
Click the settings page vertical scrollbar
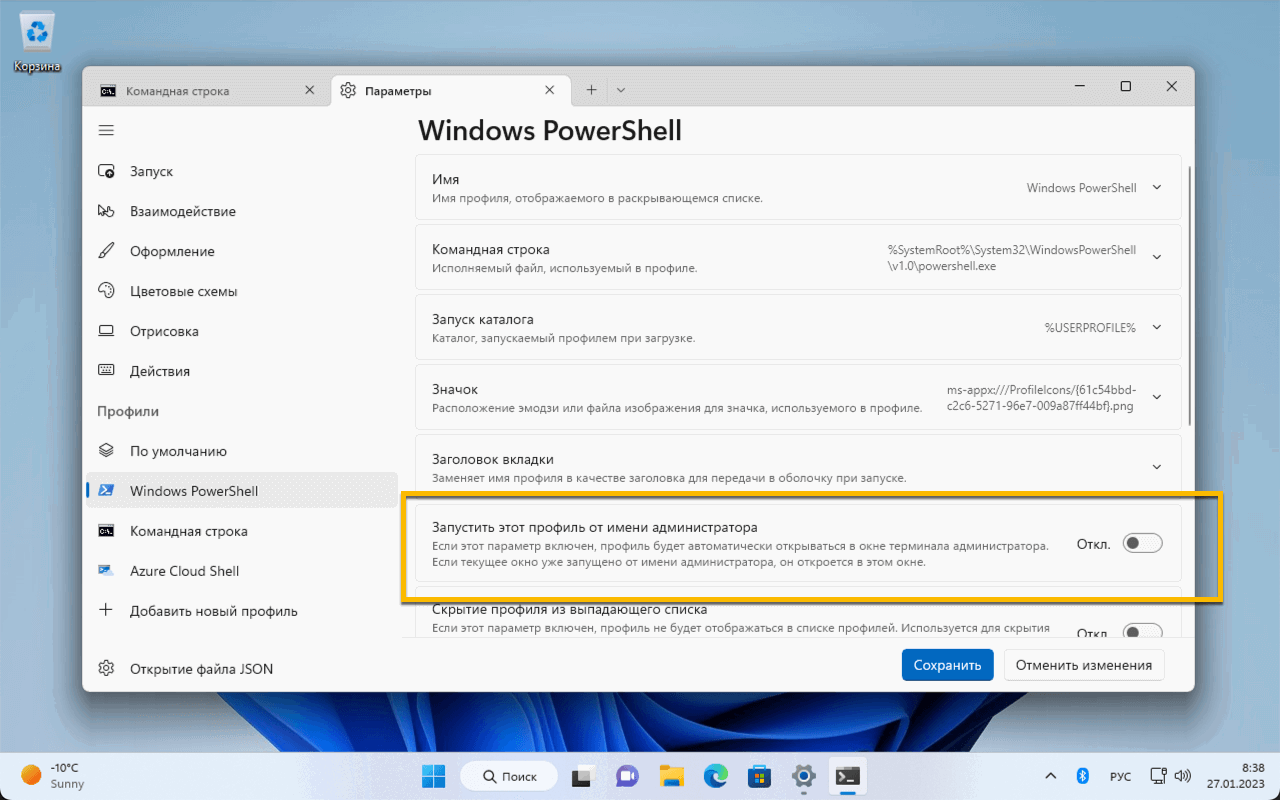[x=1188, y=295]
